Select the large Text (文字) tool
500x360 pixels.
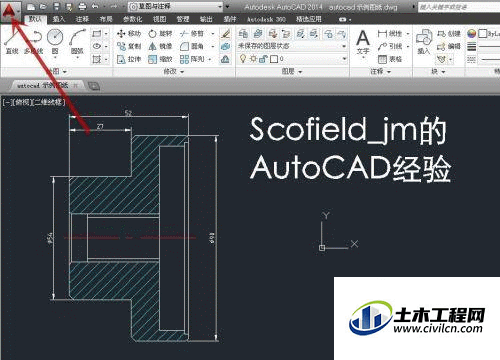(363, 42)
